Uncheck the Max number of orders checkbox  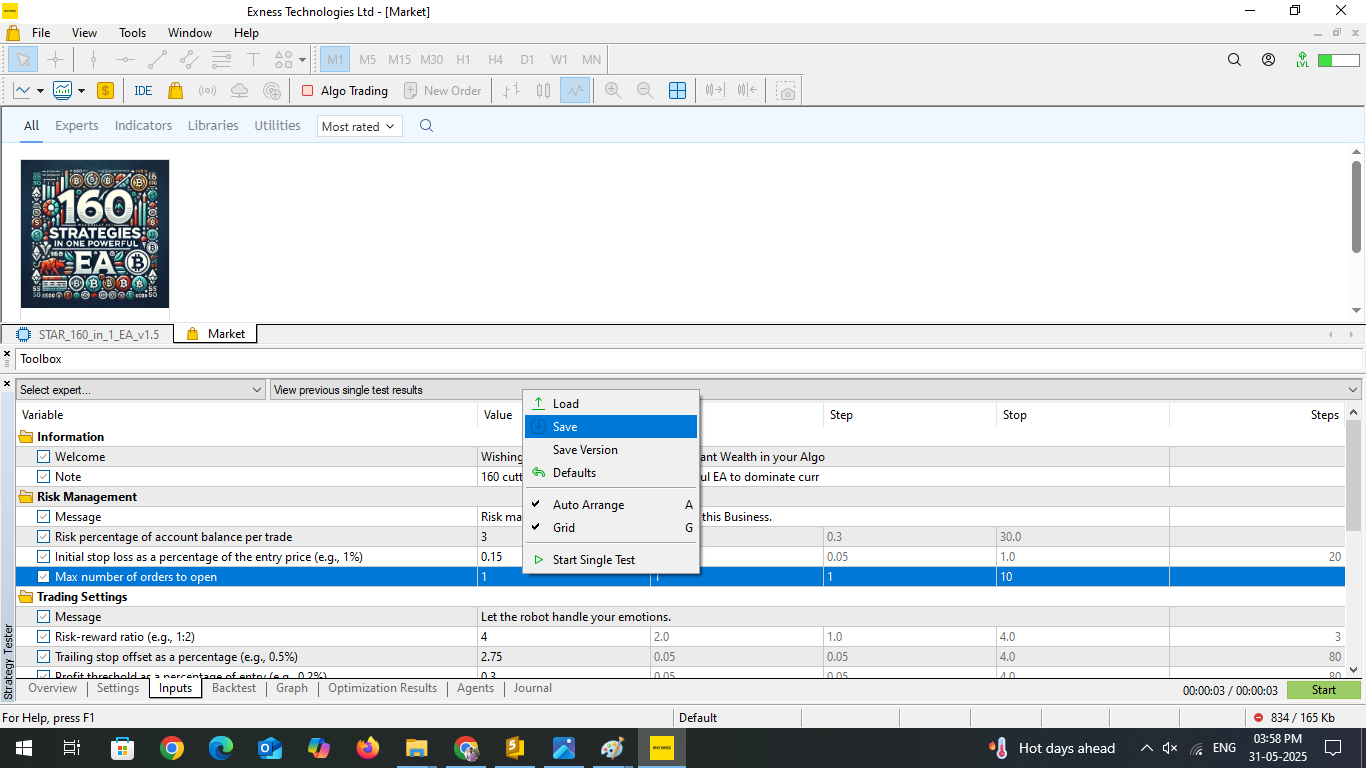[44, 577]
